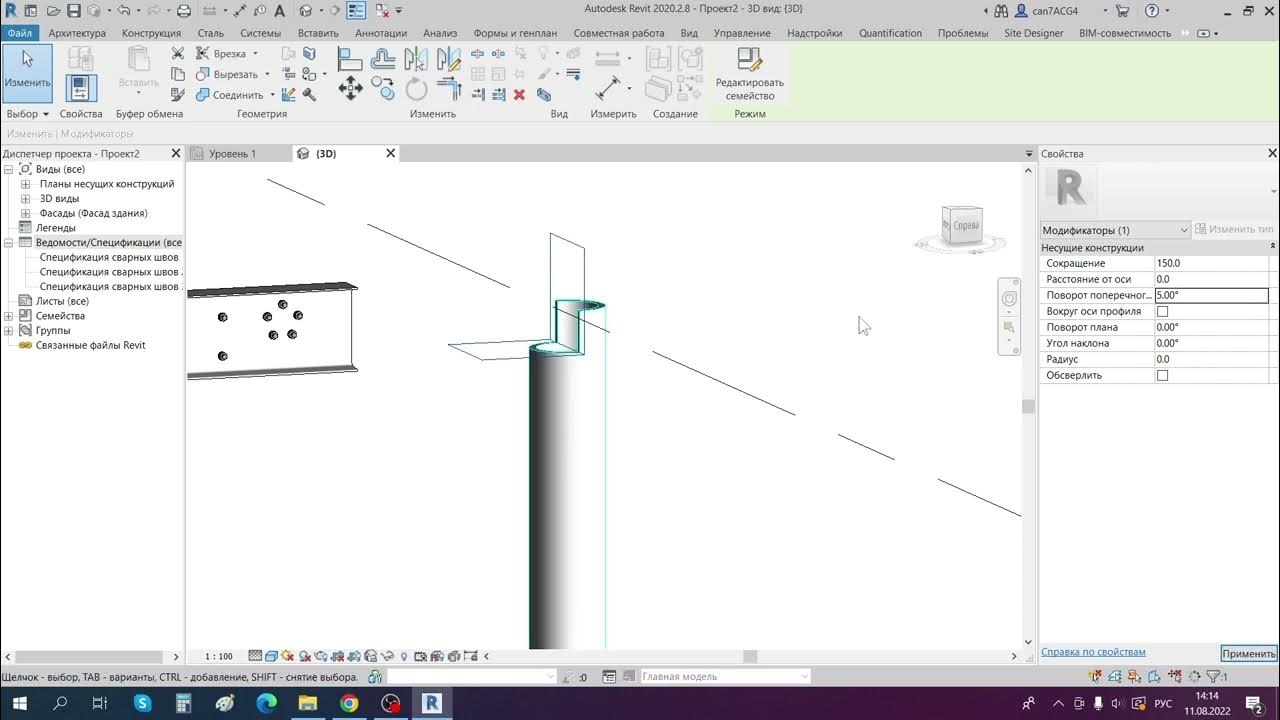Viewport: 1280px width, 720px height.
Task: Click the Cut to clipboard scissors icon
Action: [178, 53]
